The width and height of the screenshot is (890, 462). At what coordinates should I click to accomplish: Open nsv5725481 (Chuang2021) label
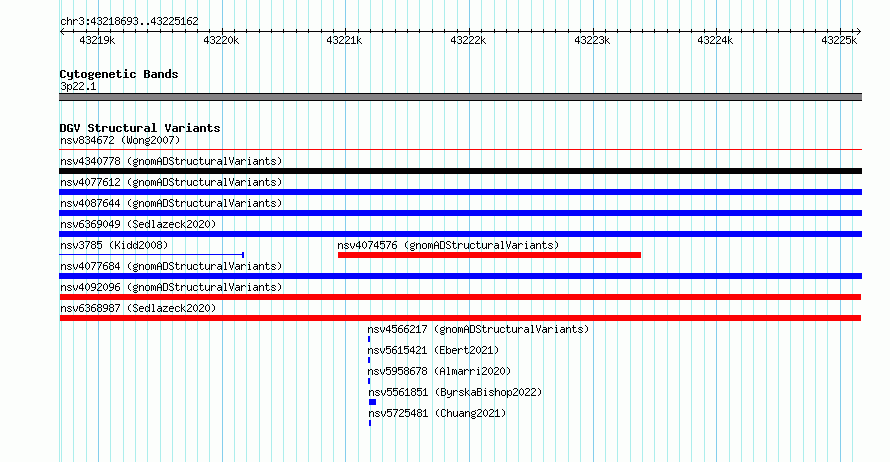point(437,413)
